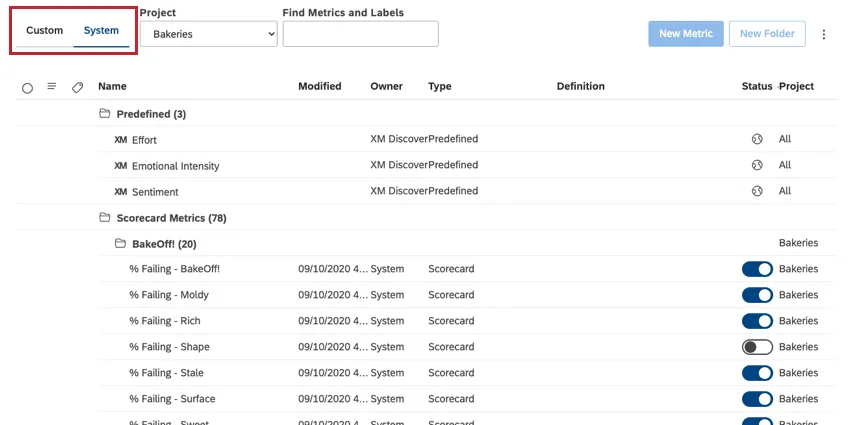Open the three-dot more options menu
Viewport: 850px width, 425px height.
824,34
